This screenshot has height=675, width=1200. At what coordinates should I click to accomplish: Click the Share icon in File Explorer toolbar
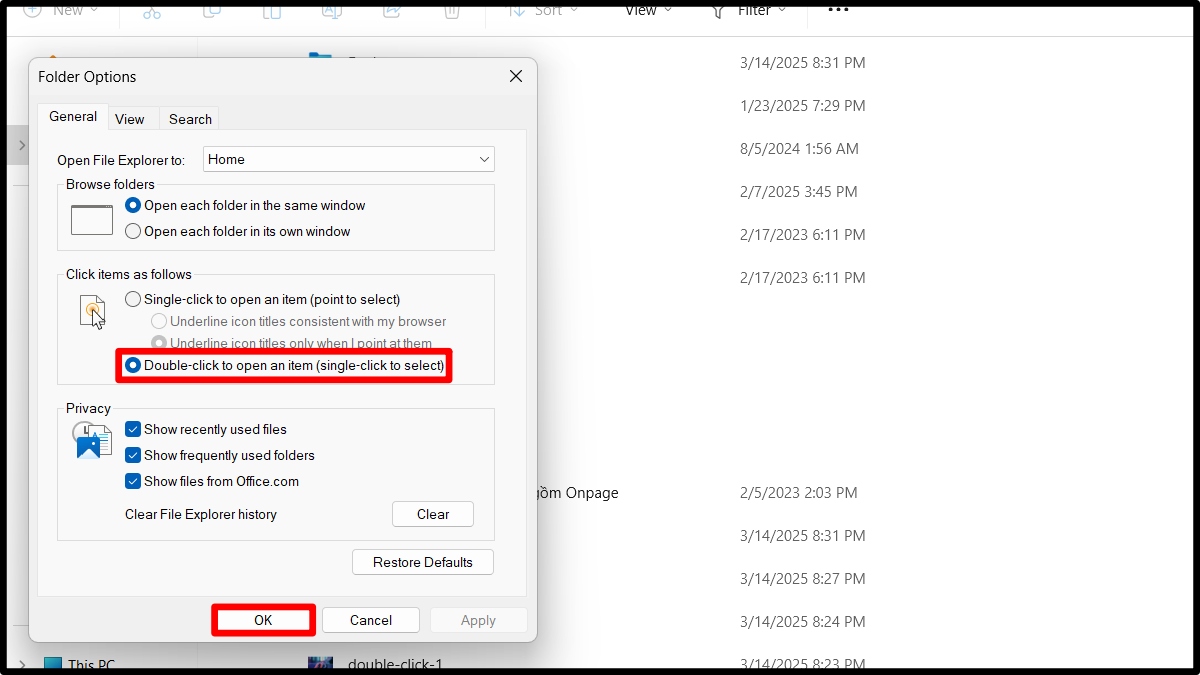click(x=391, y=10)
